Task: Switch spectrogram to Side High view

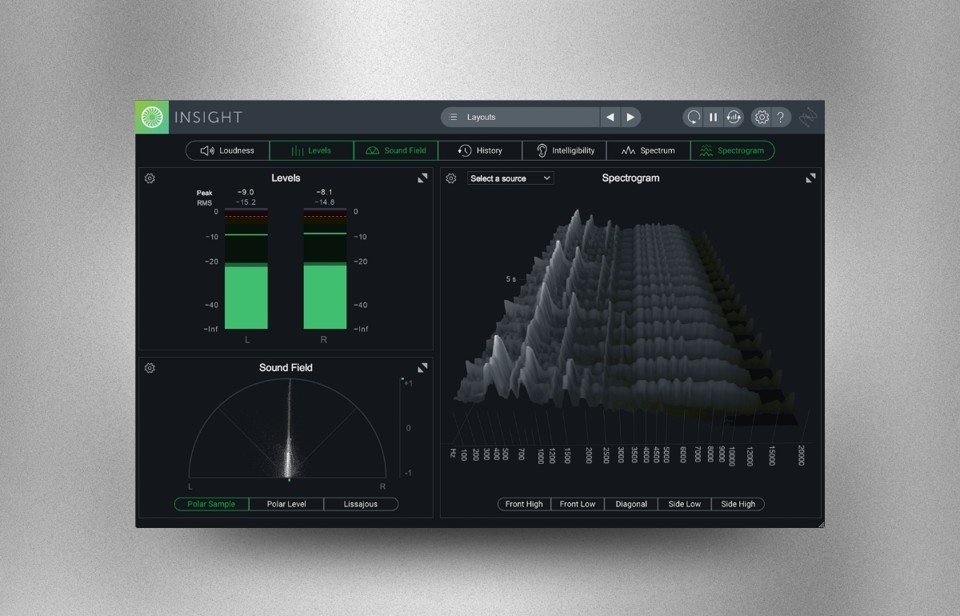Action: (x=738, y=504)
